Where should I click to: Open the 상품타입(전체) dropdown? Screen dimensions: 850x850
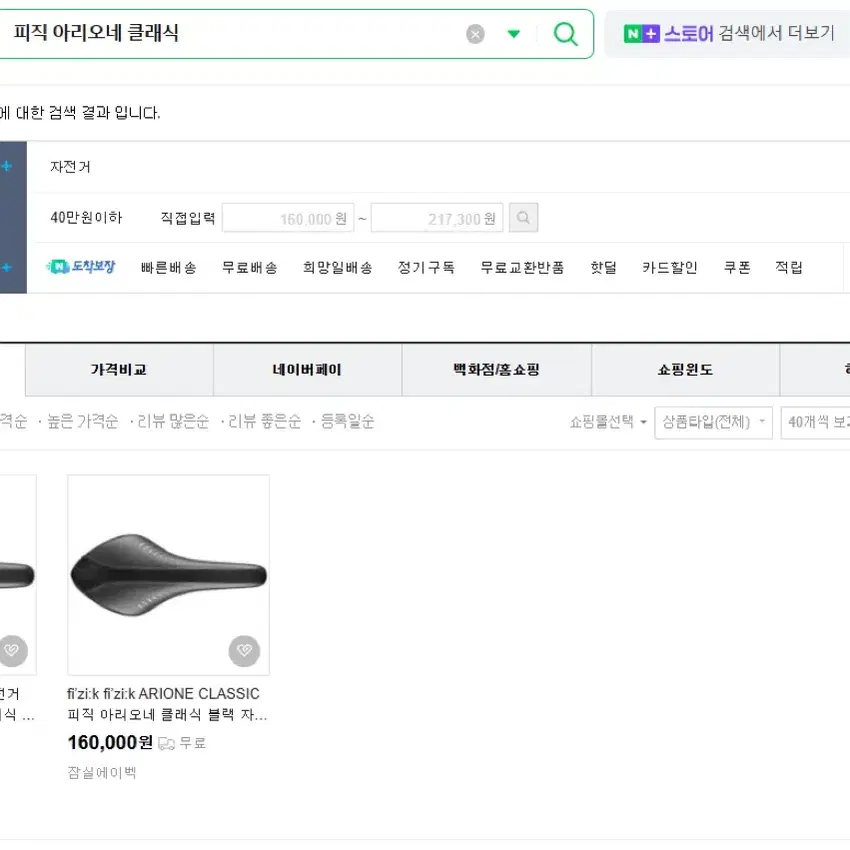pyautogui.click(x=713, y=422)
